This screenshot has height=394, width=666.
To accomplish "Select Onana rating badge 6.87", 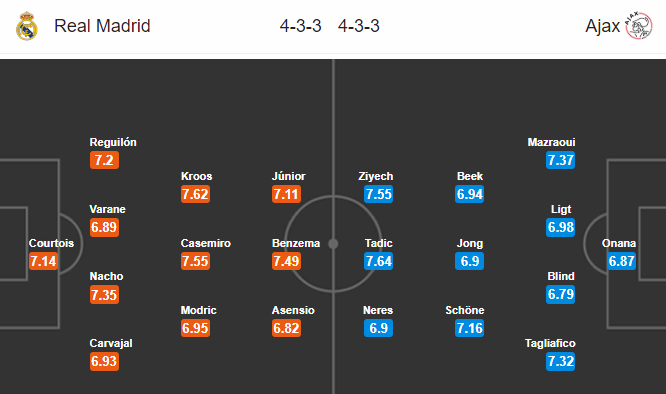I will [x=621, y=261].
